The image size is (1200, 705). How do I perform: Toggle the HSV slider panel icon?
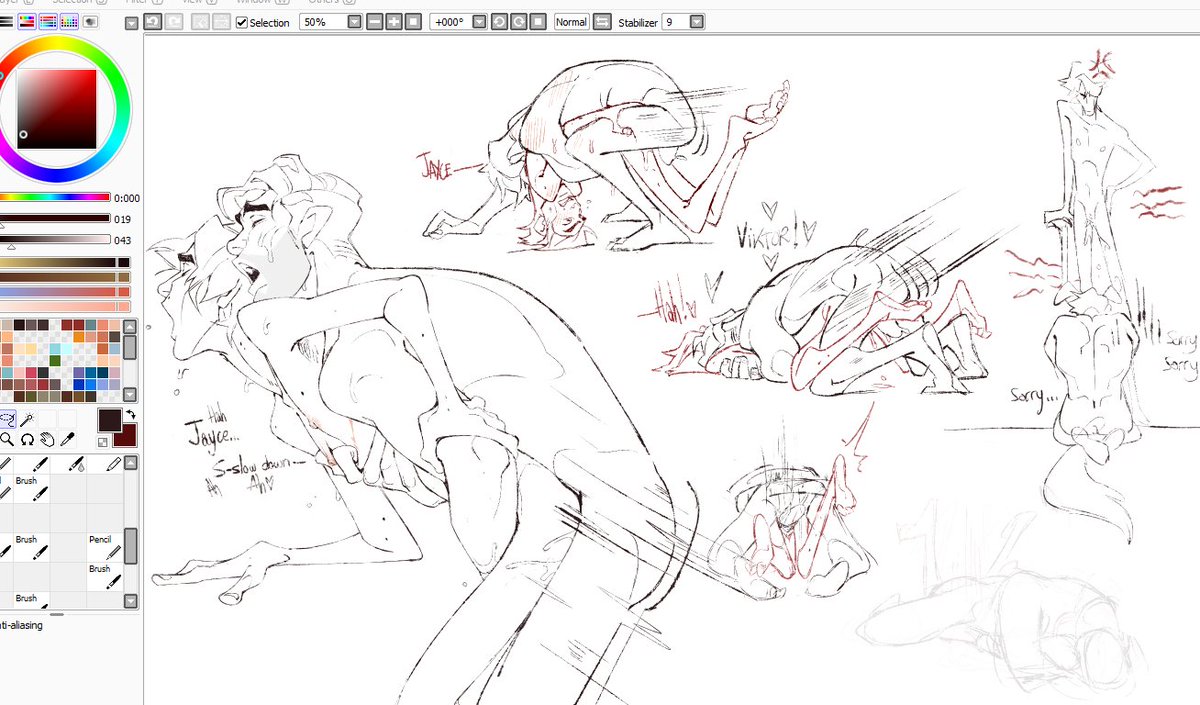(x=28, y=21)
